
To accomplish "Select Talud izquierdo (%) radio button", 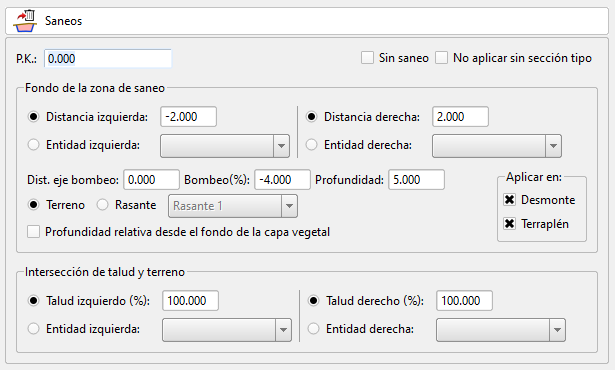I will coord(34,301).
